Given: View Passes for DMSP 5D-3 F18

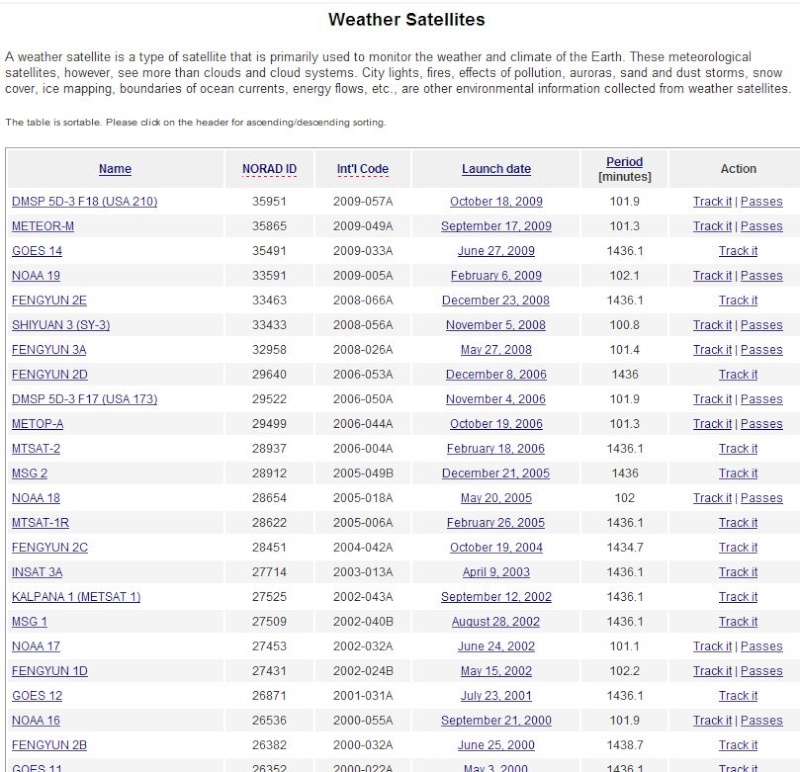Looking at the screenshot, I should pyautogui.click(x=761, y=202).
